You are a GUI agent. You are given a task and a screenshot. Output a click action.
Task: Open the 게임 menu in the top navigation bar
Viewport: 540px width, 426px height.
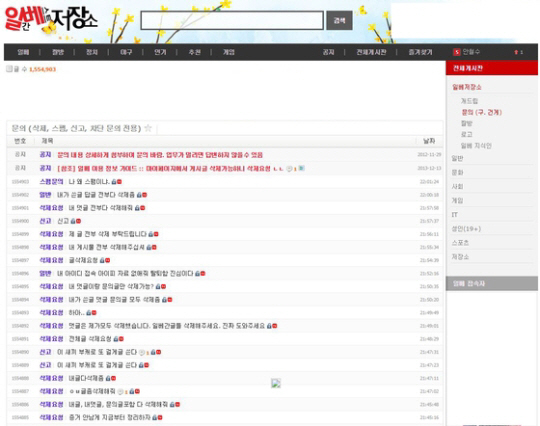228,52
